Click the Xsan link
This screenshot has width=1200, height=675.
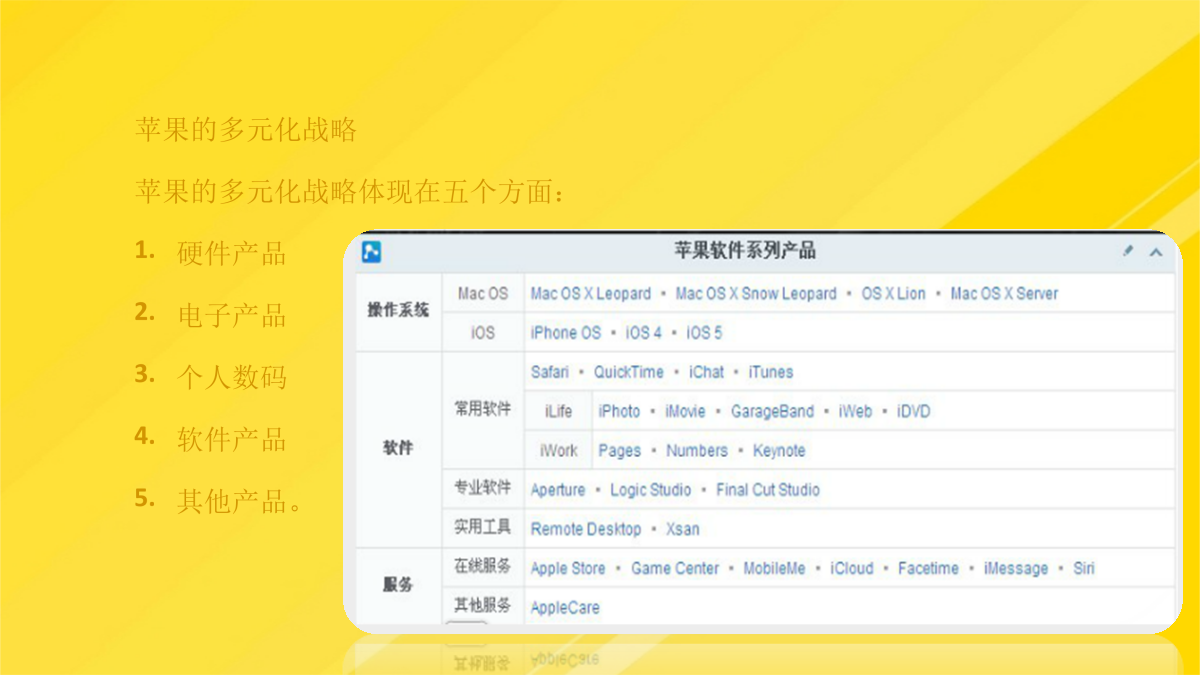click(x=683, y=529)
